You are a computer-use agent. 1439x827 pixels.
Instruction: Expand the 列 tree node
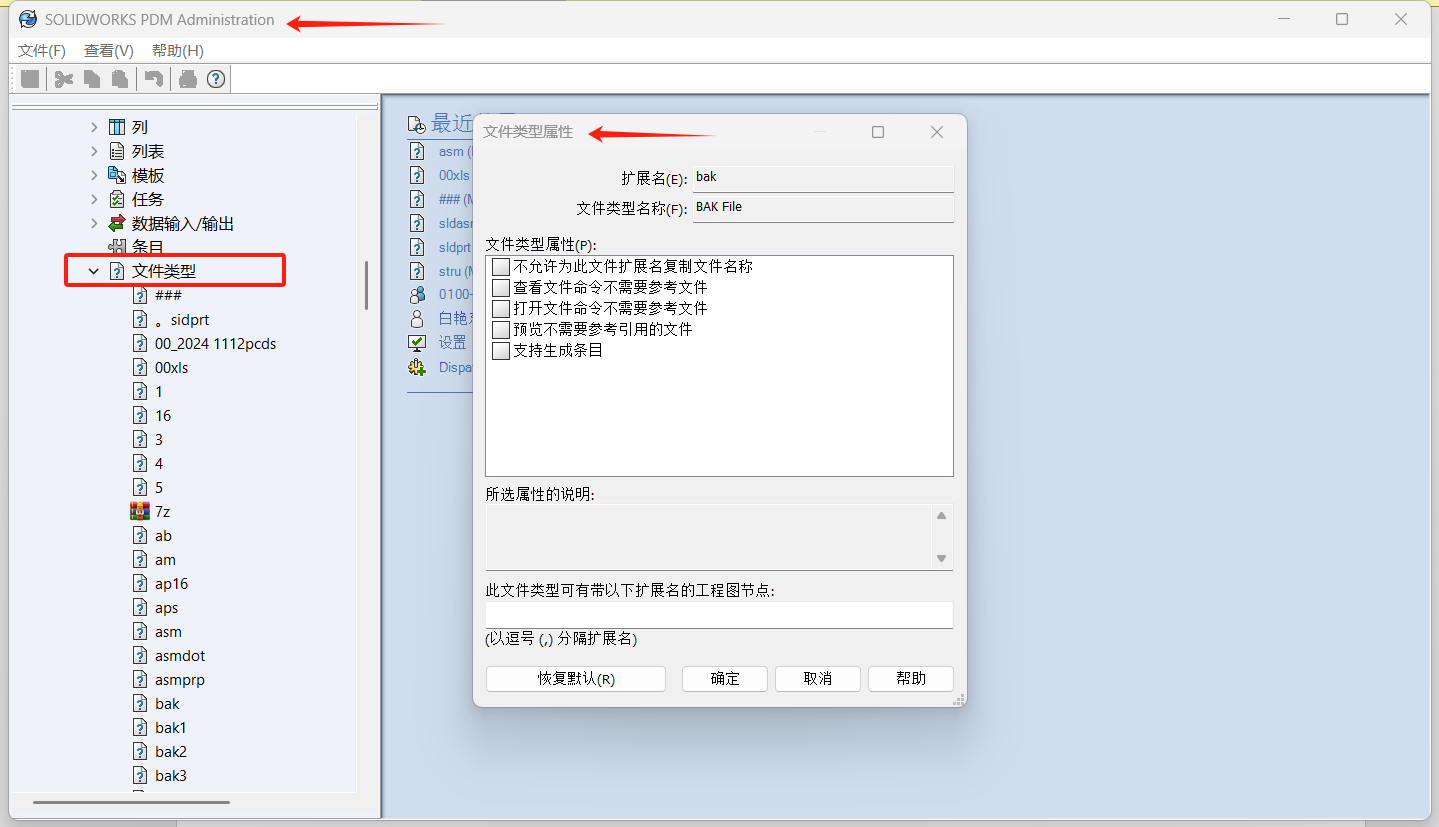pos(94,127)
